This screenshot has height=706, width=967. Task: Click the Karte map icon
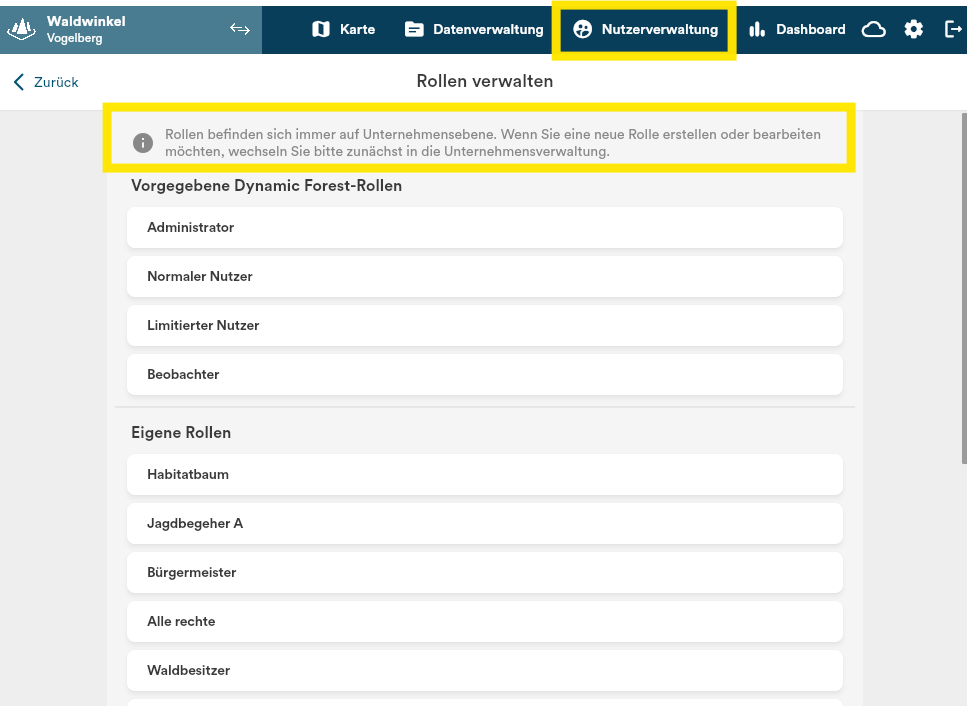tap(321, 30)
